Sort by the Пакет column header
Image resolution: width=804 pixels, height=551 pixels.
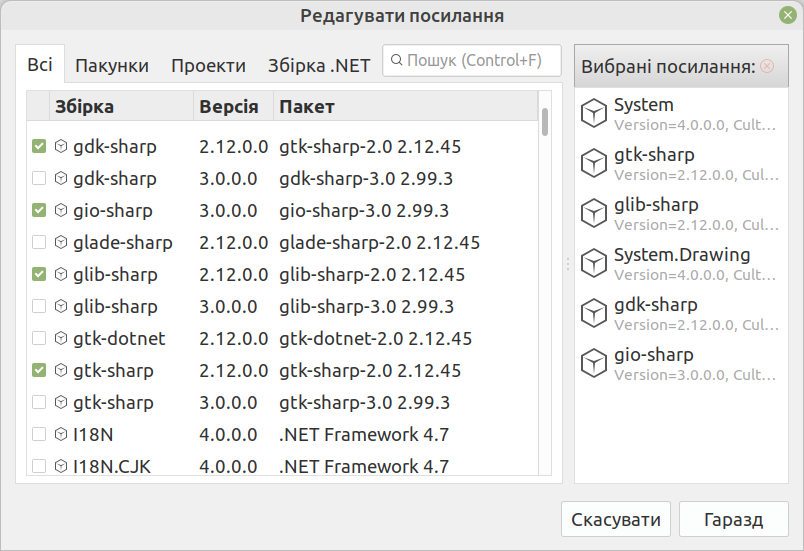click(x=406, y=107)
